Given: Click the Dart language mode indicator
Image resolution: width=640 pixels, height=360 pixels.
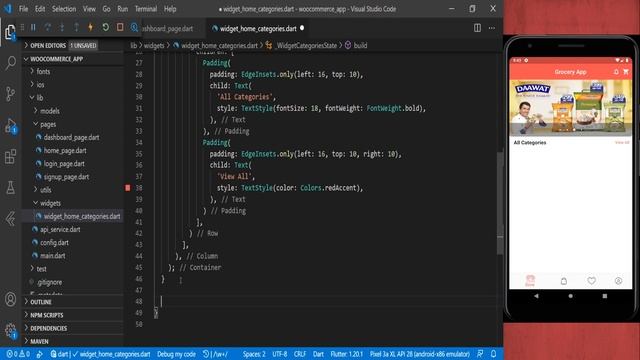Looking at the screenshot, I should click(318, 354).
